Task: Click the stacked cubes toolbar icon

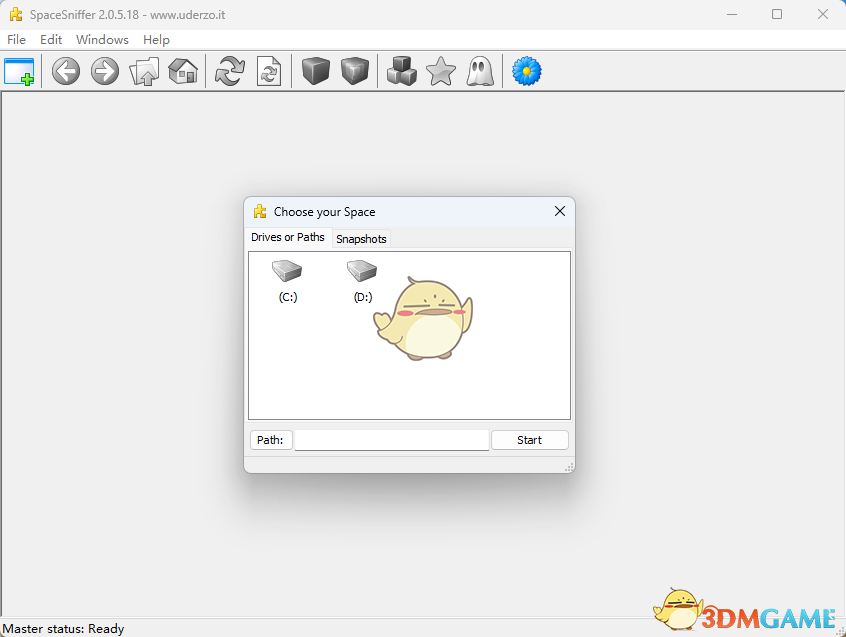Action: [401, 71]
